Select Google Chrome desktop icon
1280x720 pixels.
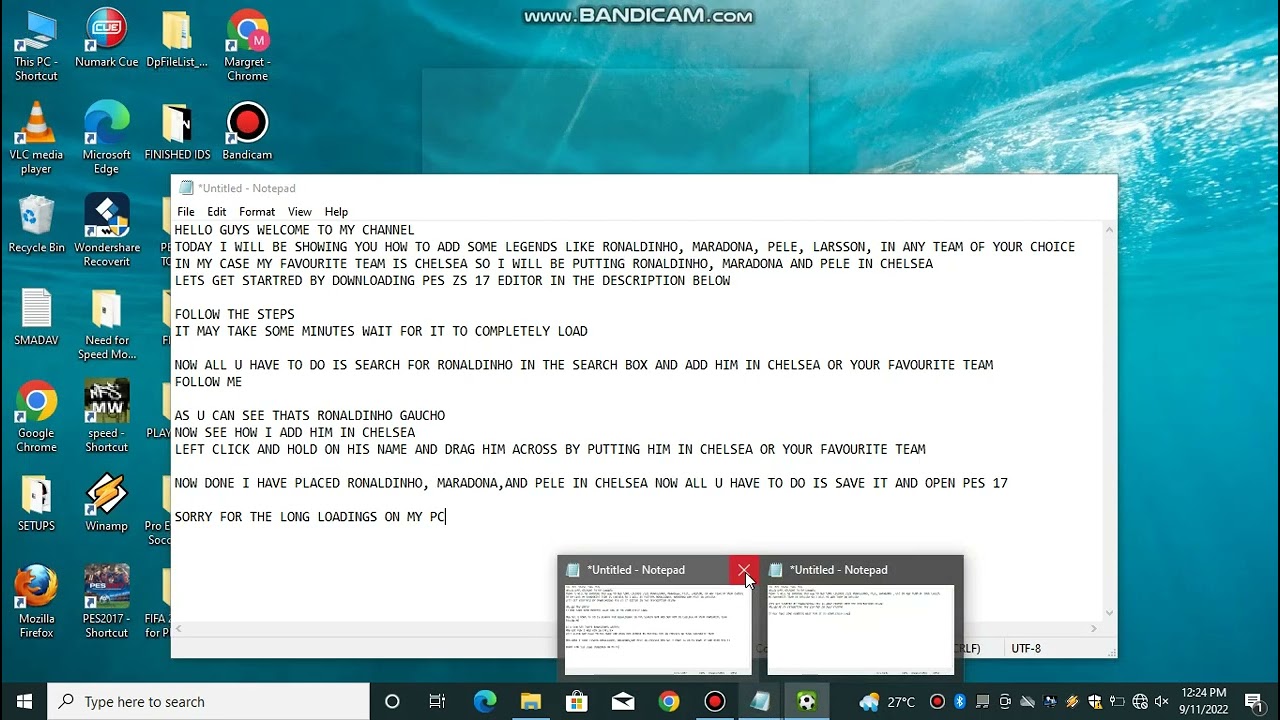click(36, 416)
